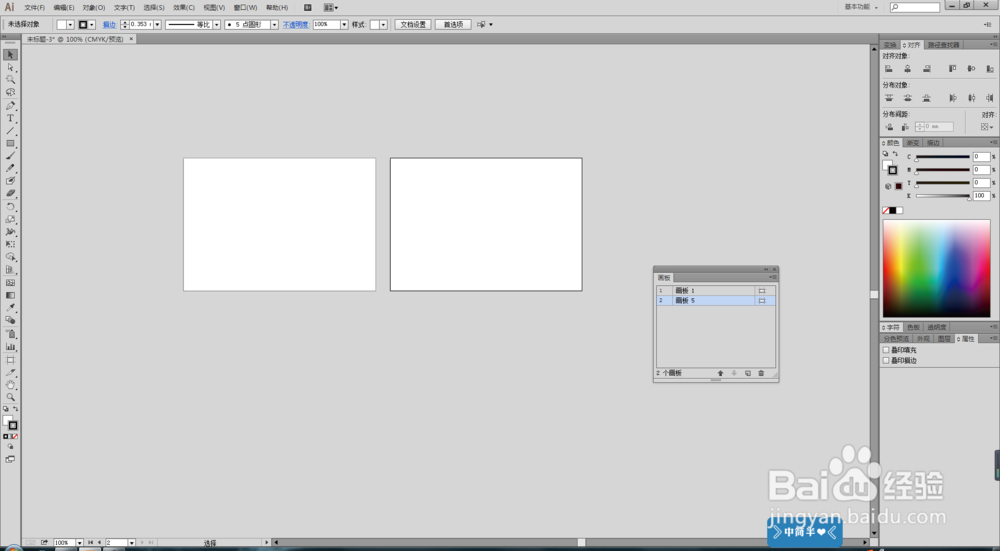Click the None swatch in Color panel

(886, 210)
